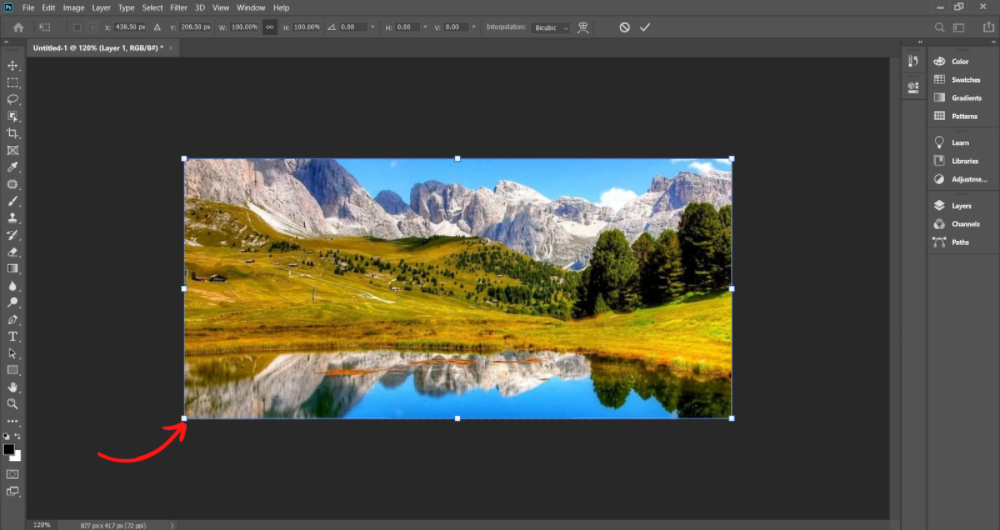Screen dimensions: 1000x530
Task: Select the Rectangular Marquee tool
Action: 13,83
